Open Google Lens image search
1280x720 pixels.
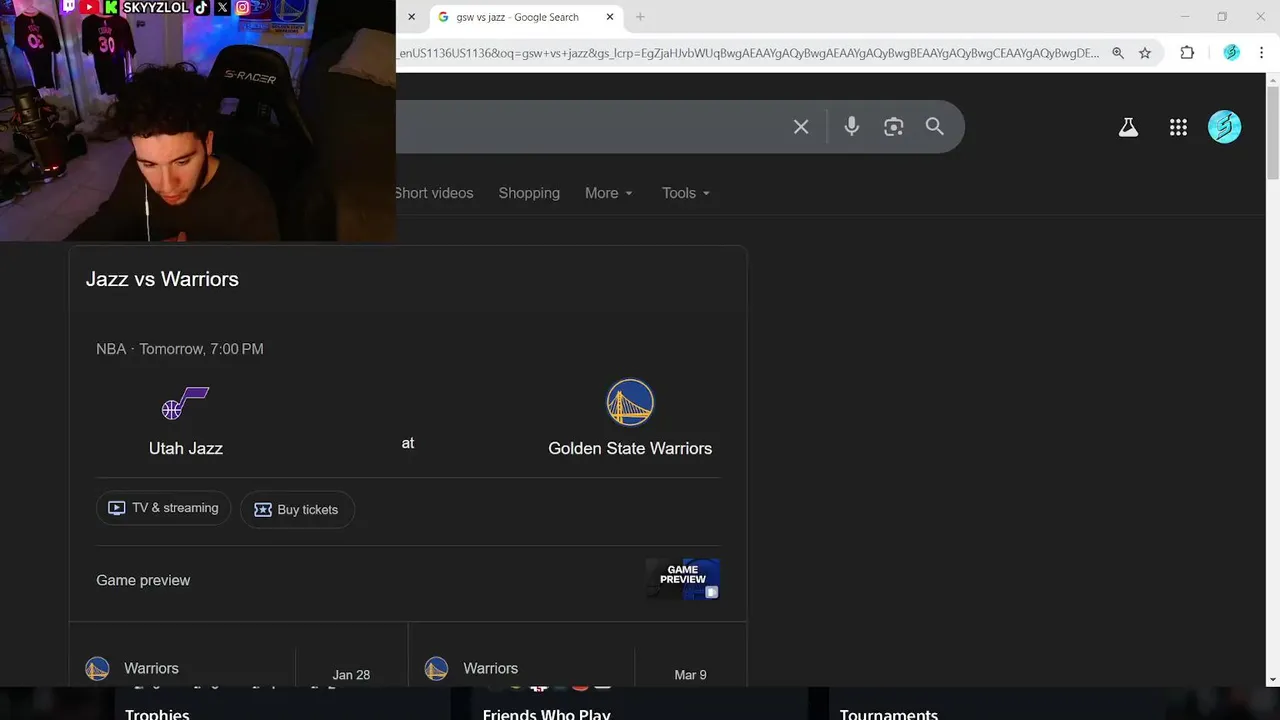[x=893, y=127]
